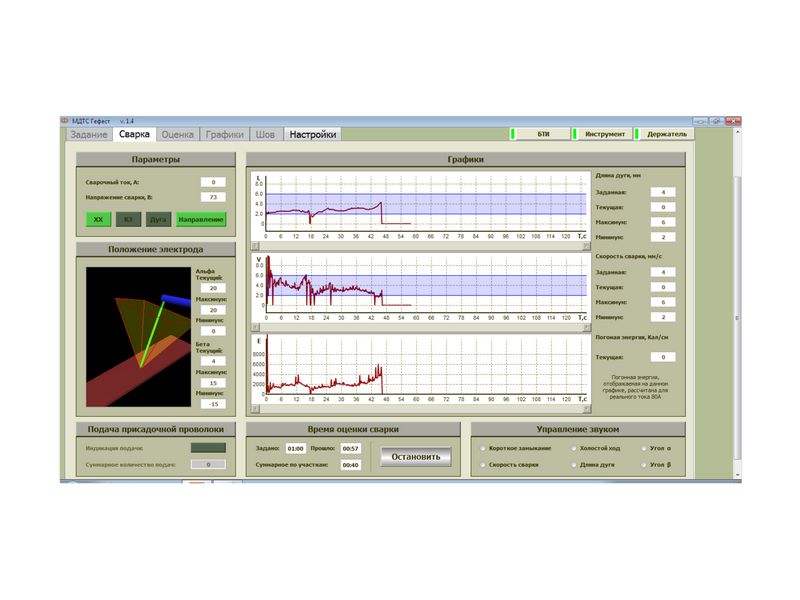Switch to the Настройки tab
800x600 pixels.
point(313,134)
